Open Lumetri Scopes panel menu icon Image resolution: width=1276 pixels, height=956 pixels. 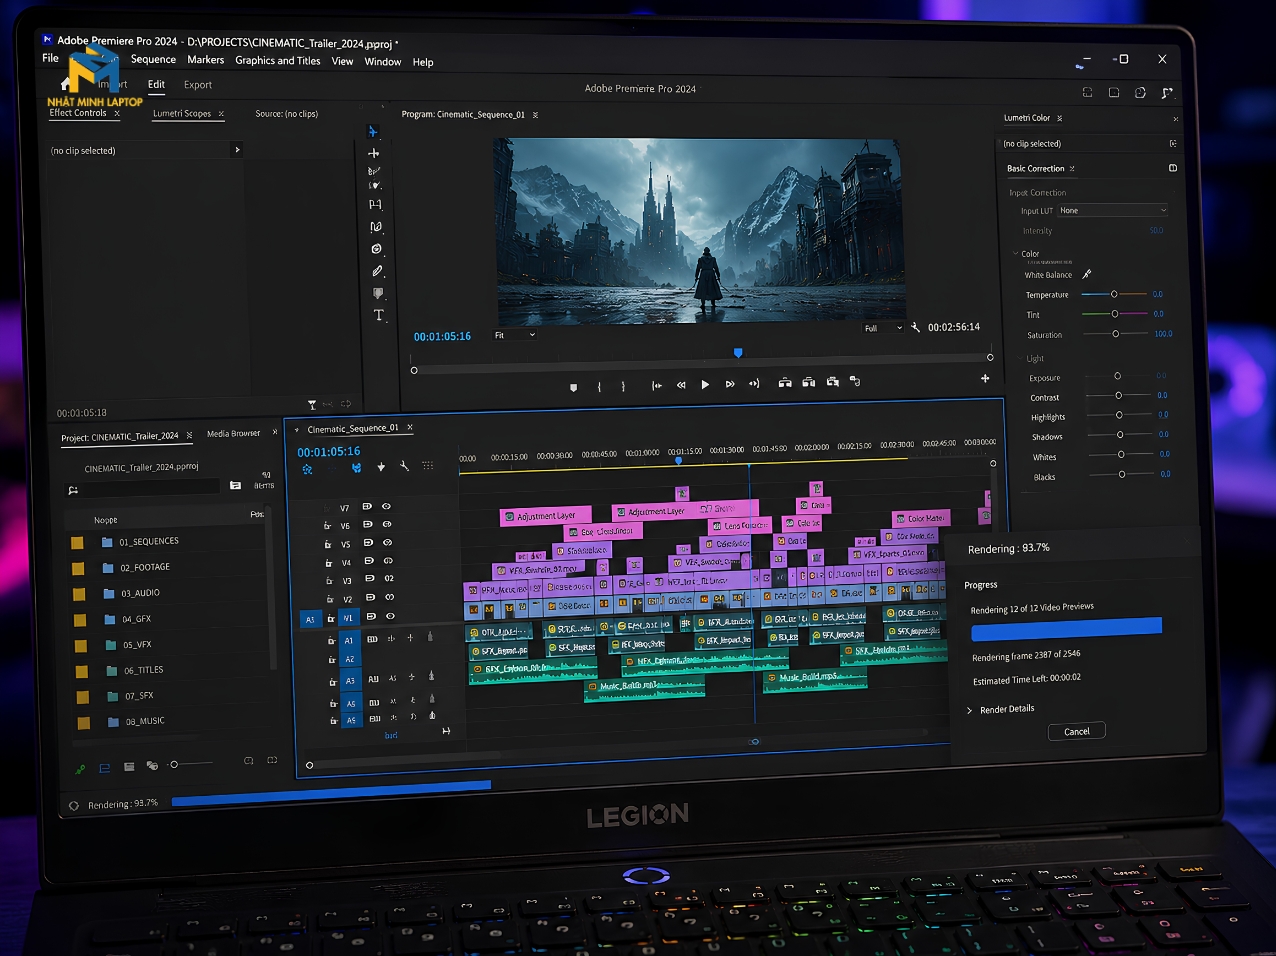click(x=221, y=114)
